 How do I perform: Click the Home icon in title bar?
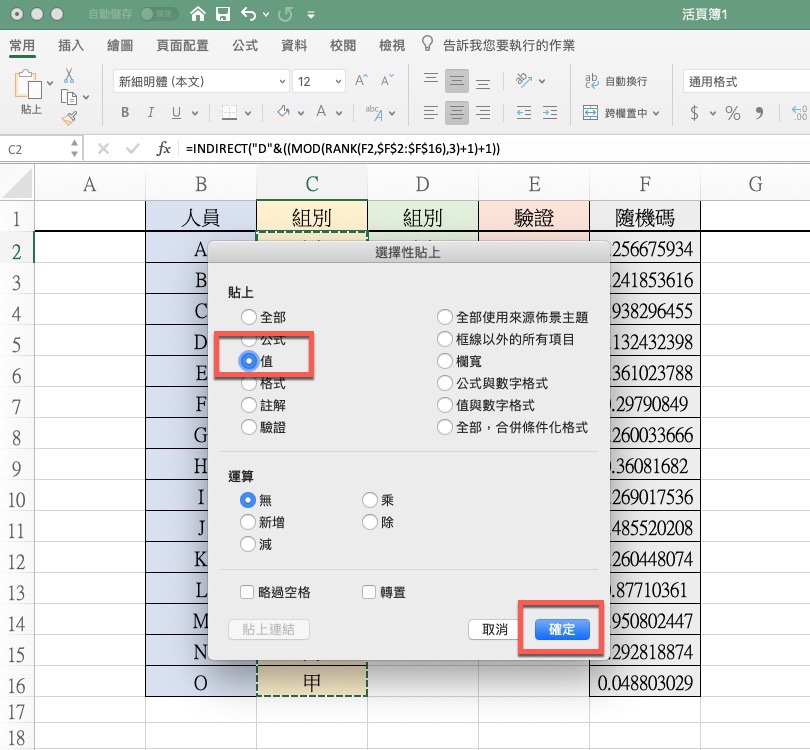[198, 14]
